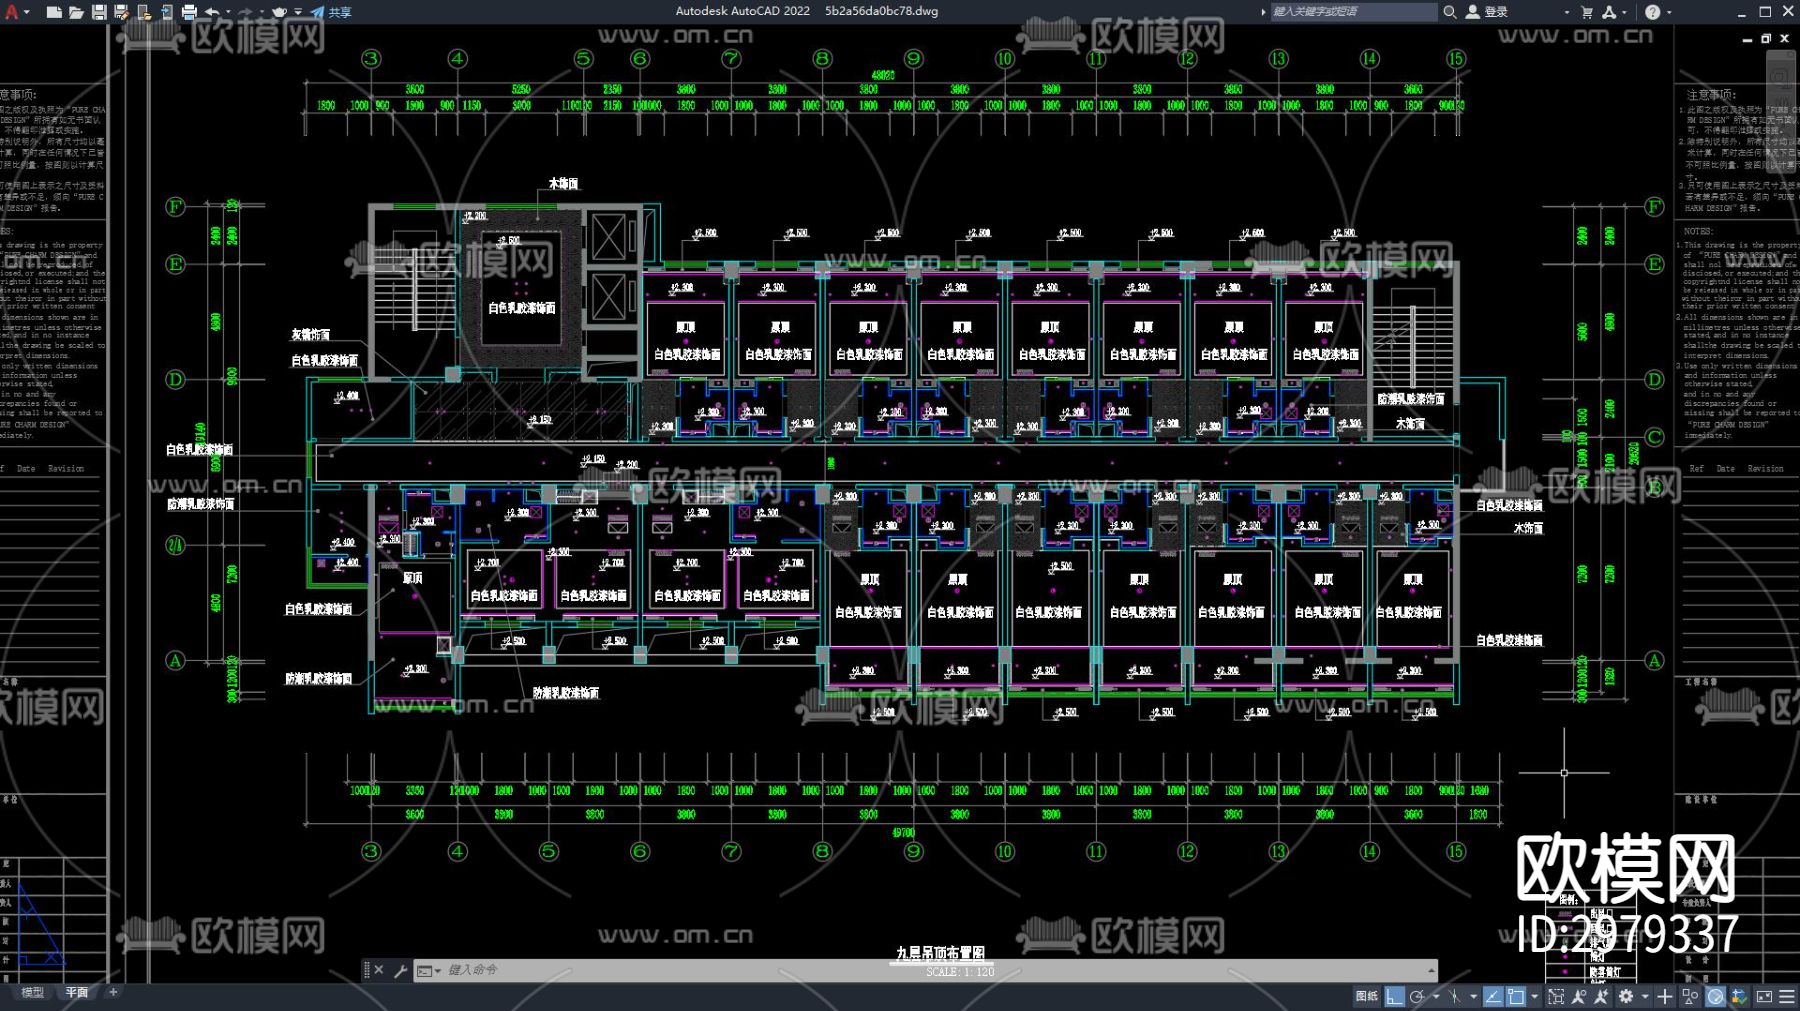Screen dimensions: 1800x1011
Task: Close the command line window
Action: pos(379,970)
